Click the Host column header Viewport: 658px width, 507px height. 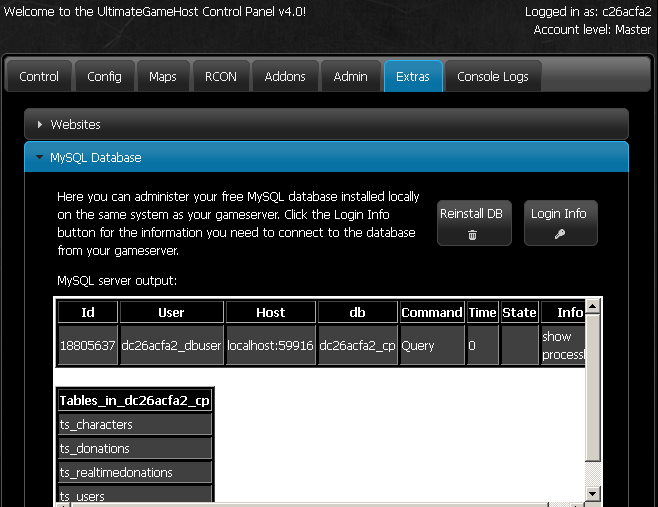point(270,312)
